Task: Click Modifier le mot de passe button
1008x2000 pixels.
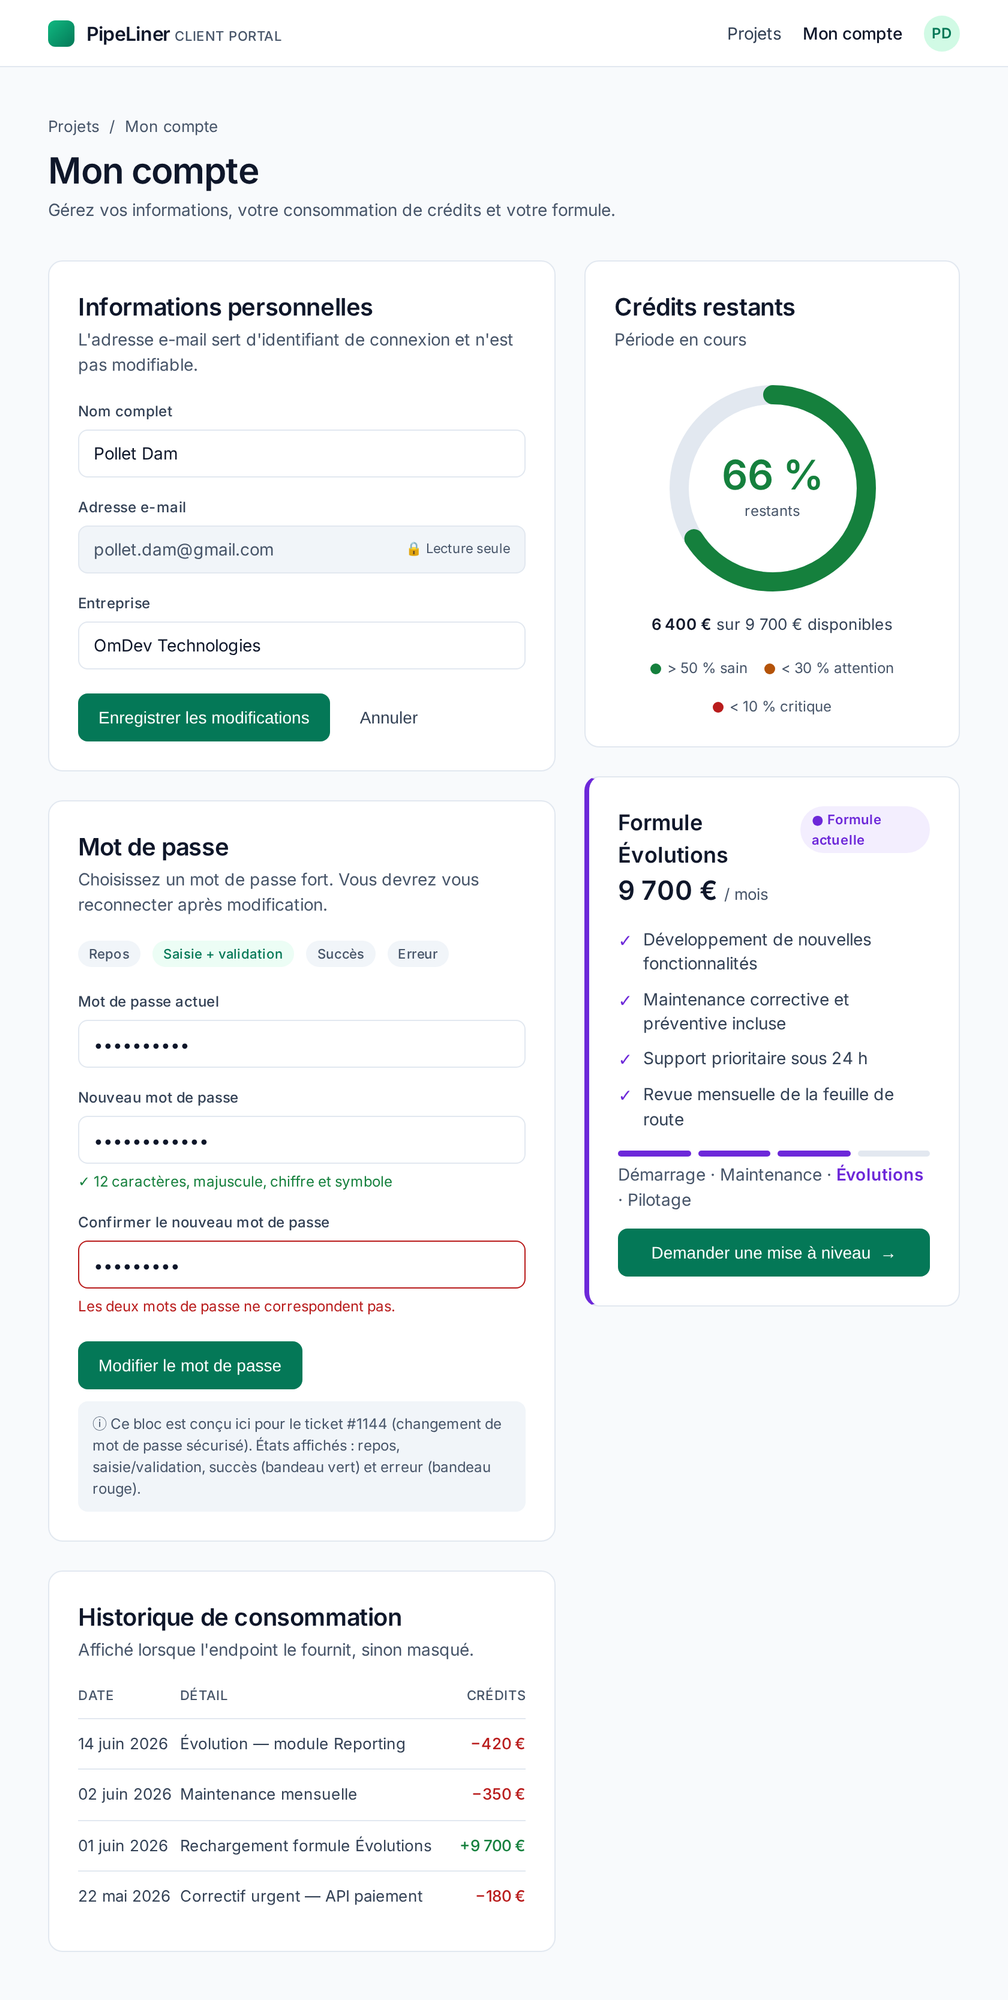Action: [190, 1365]
